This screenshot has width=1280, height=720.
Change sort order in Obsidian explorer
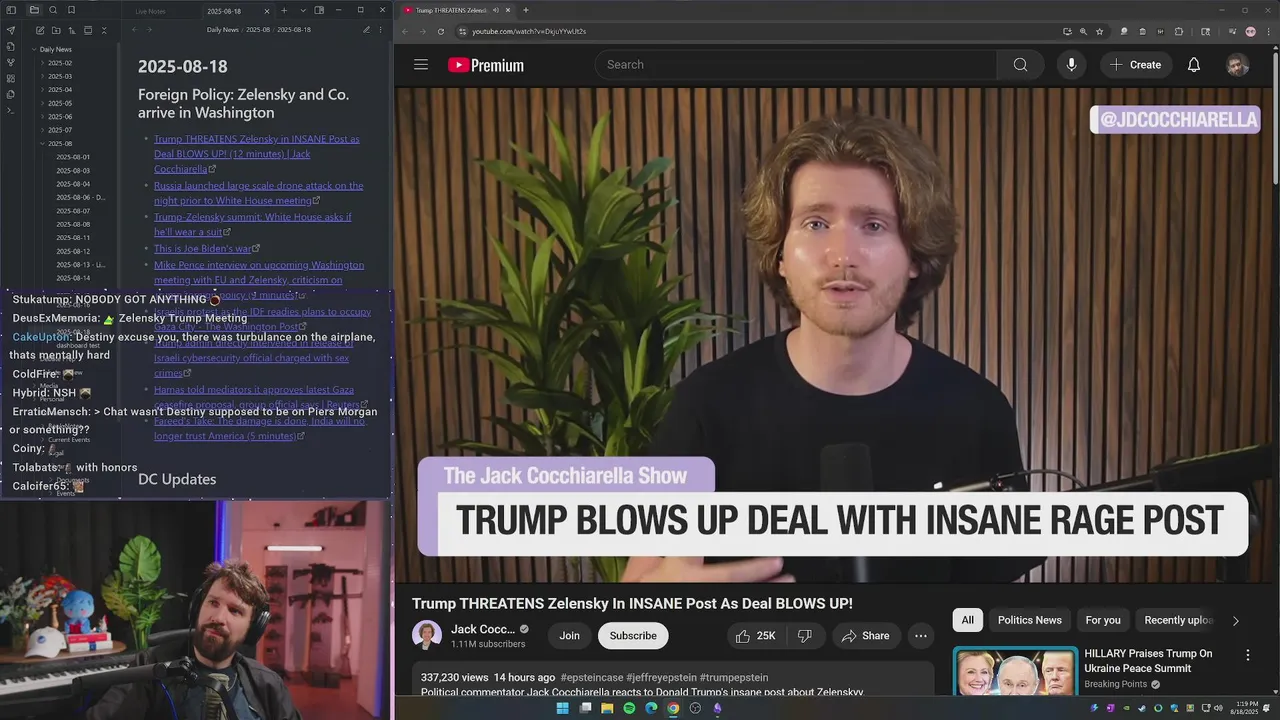pos(72,30)
